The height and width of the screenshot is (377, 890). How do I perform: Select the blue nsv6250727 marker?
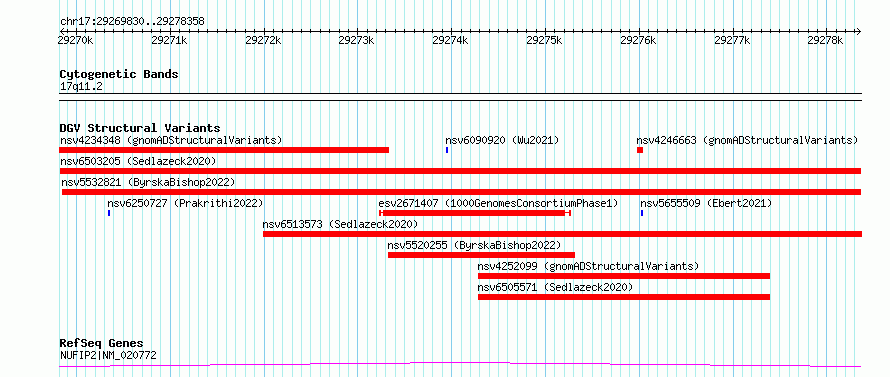(109, 213)
